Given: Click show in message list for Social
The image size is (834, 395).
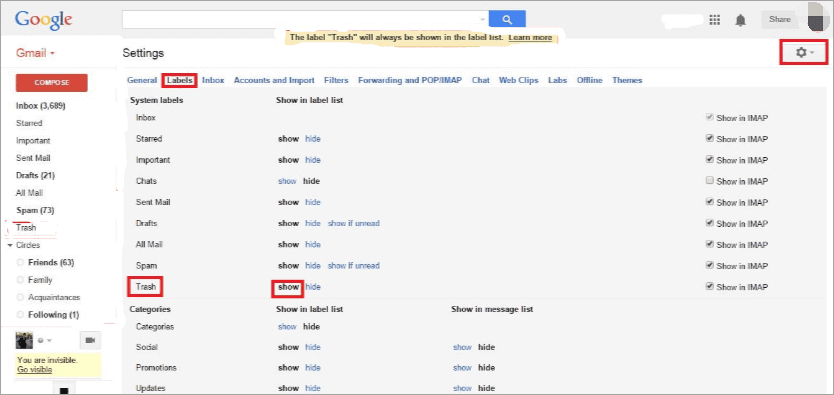Looking at the screenshot, I should click(462, 347).
